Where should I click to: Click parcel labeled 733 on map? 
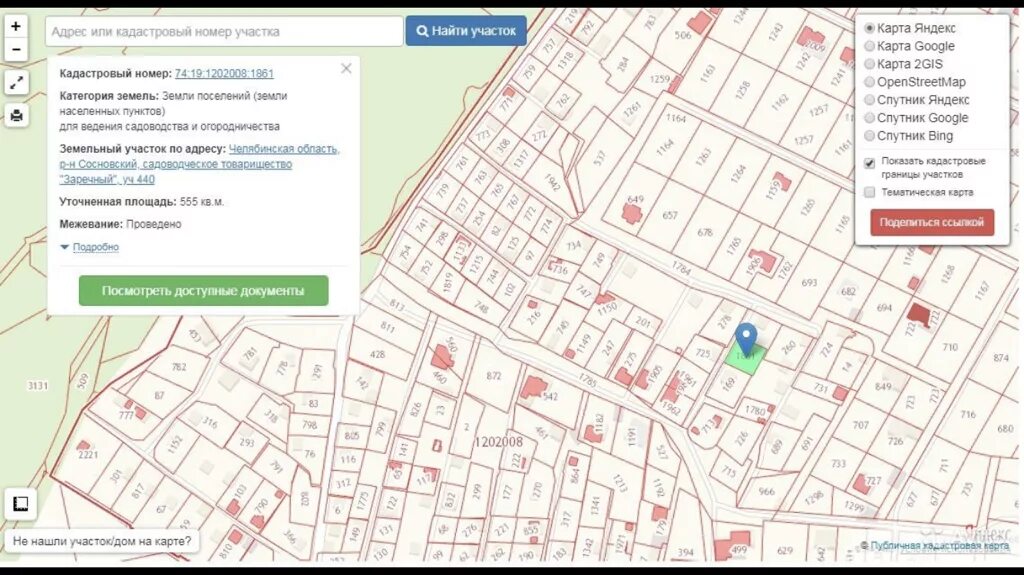tap(839, 463)
